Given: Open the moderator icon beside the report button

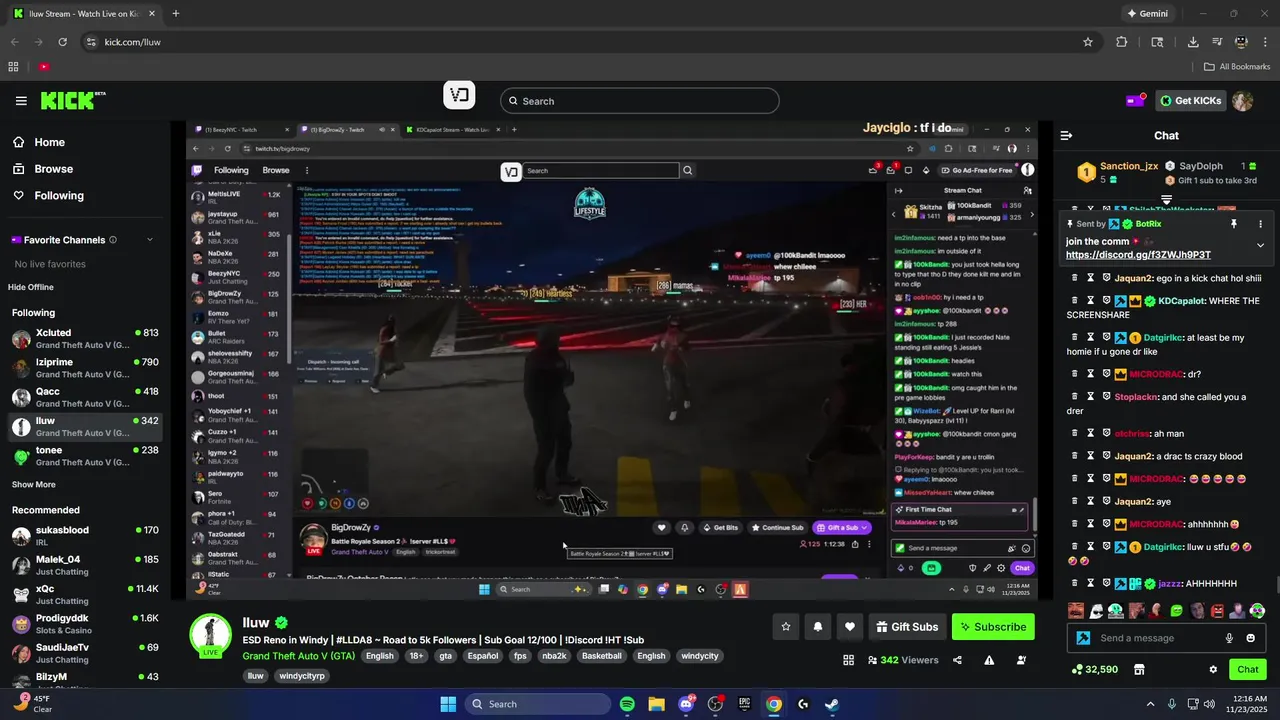Looking at the screenshot, I should (x=1021, y=660).
